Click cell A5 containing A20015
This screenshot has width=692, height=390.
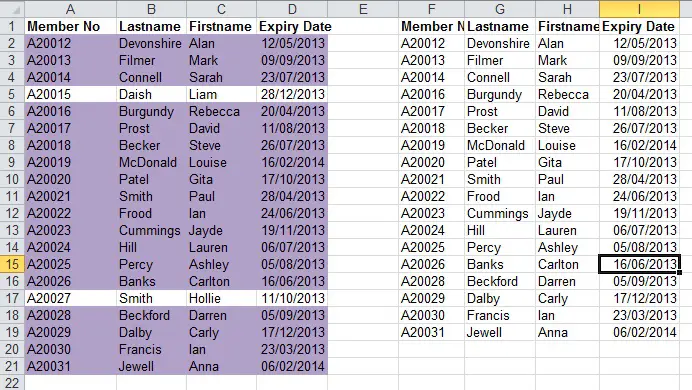pos(71,94)
